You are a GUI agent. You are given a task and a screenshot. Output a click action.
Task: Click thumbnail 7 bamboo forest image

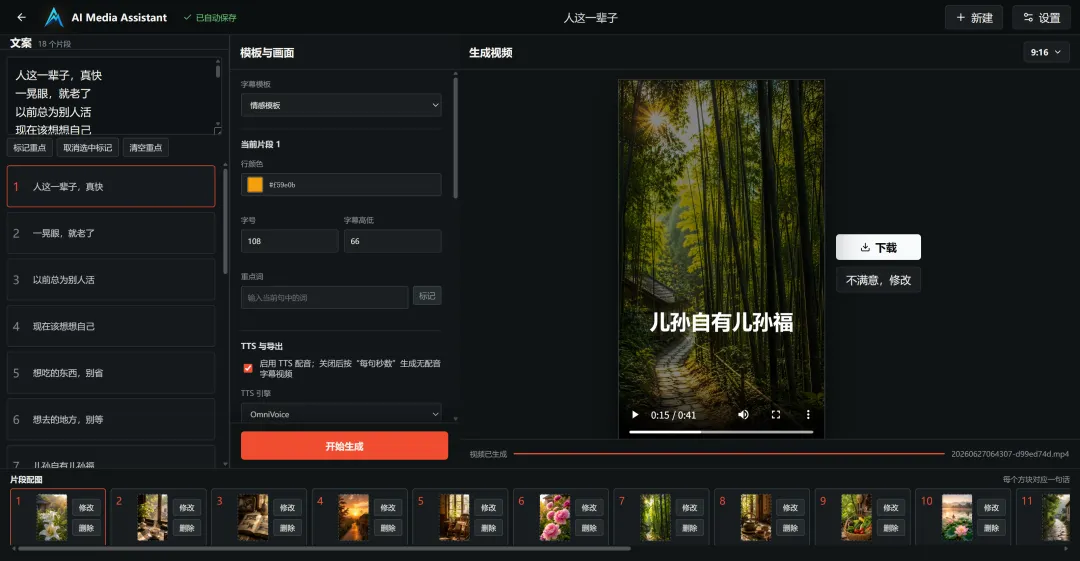[x=655, y=517]
